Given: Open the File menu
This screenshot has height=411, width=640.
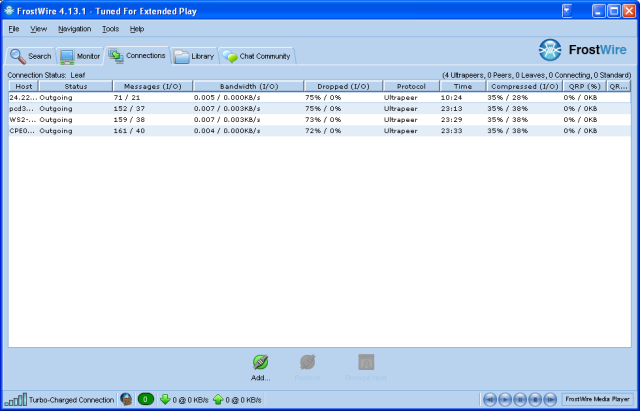Looking at the screenshot, I should click(14, 29).
